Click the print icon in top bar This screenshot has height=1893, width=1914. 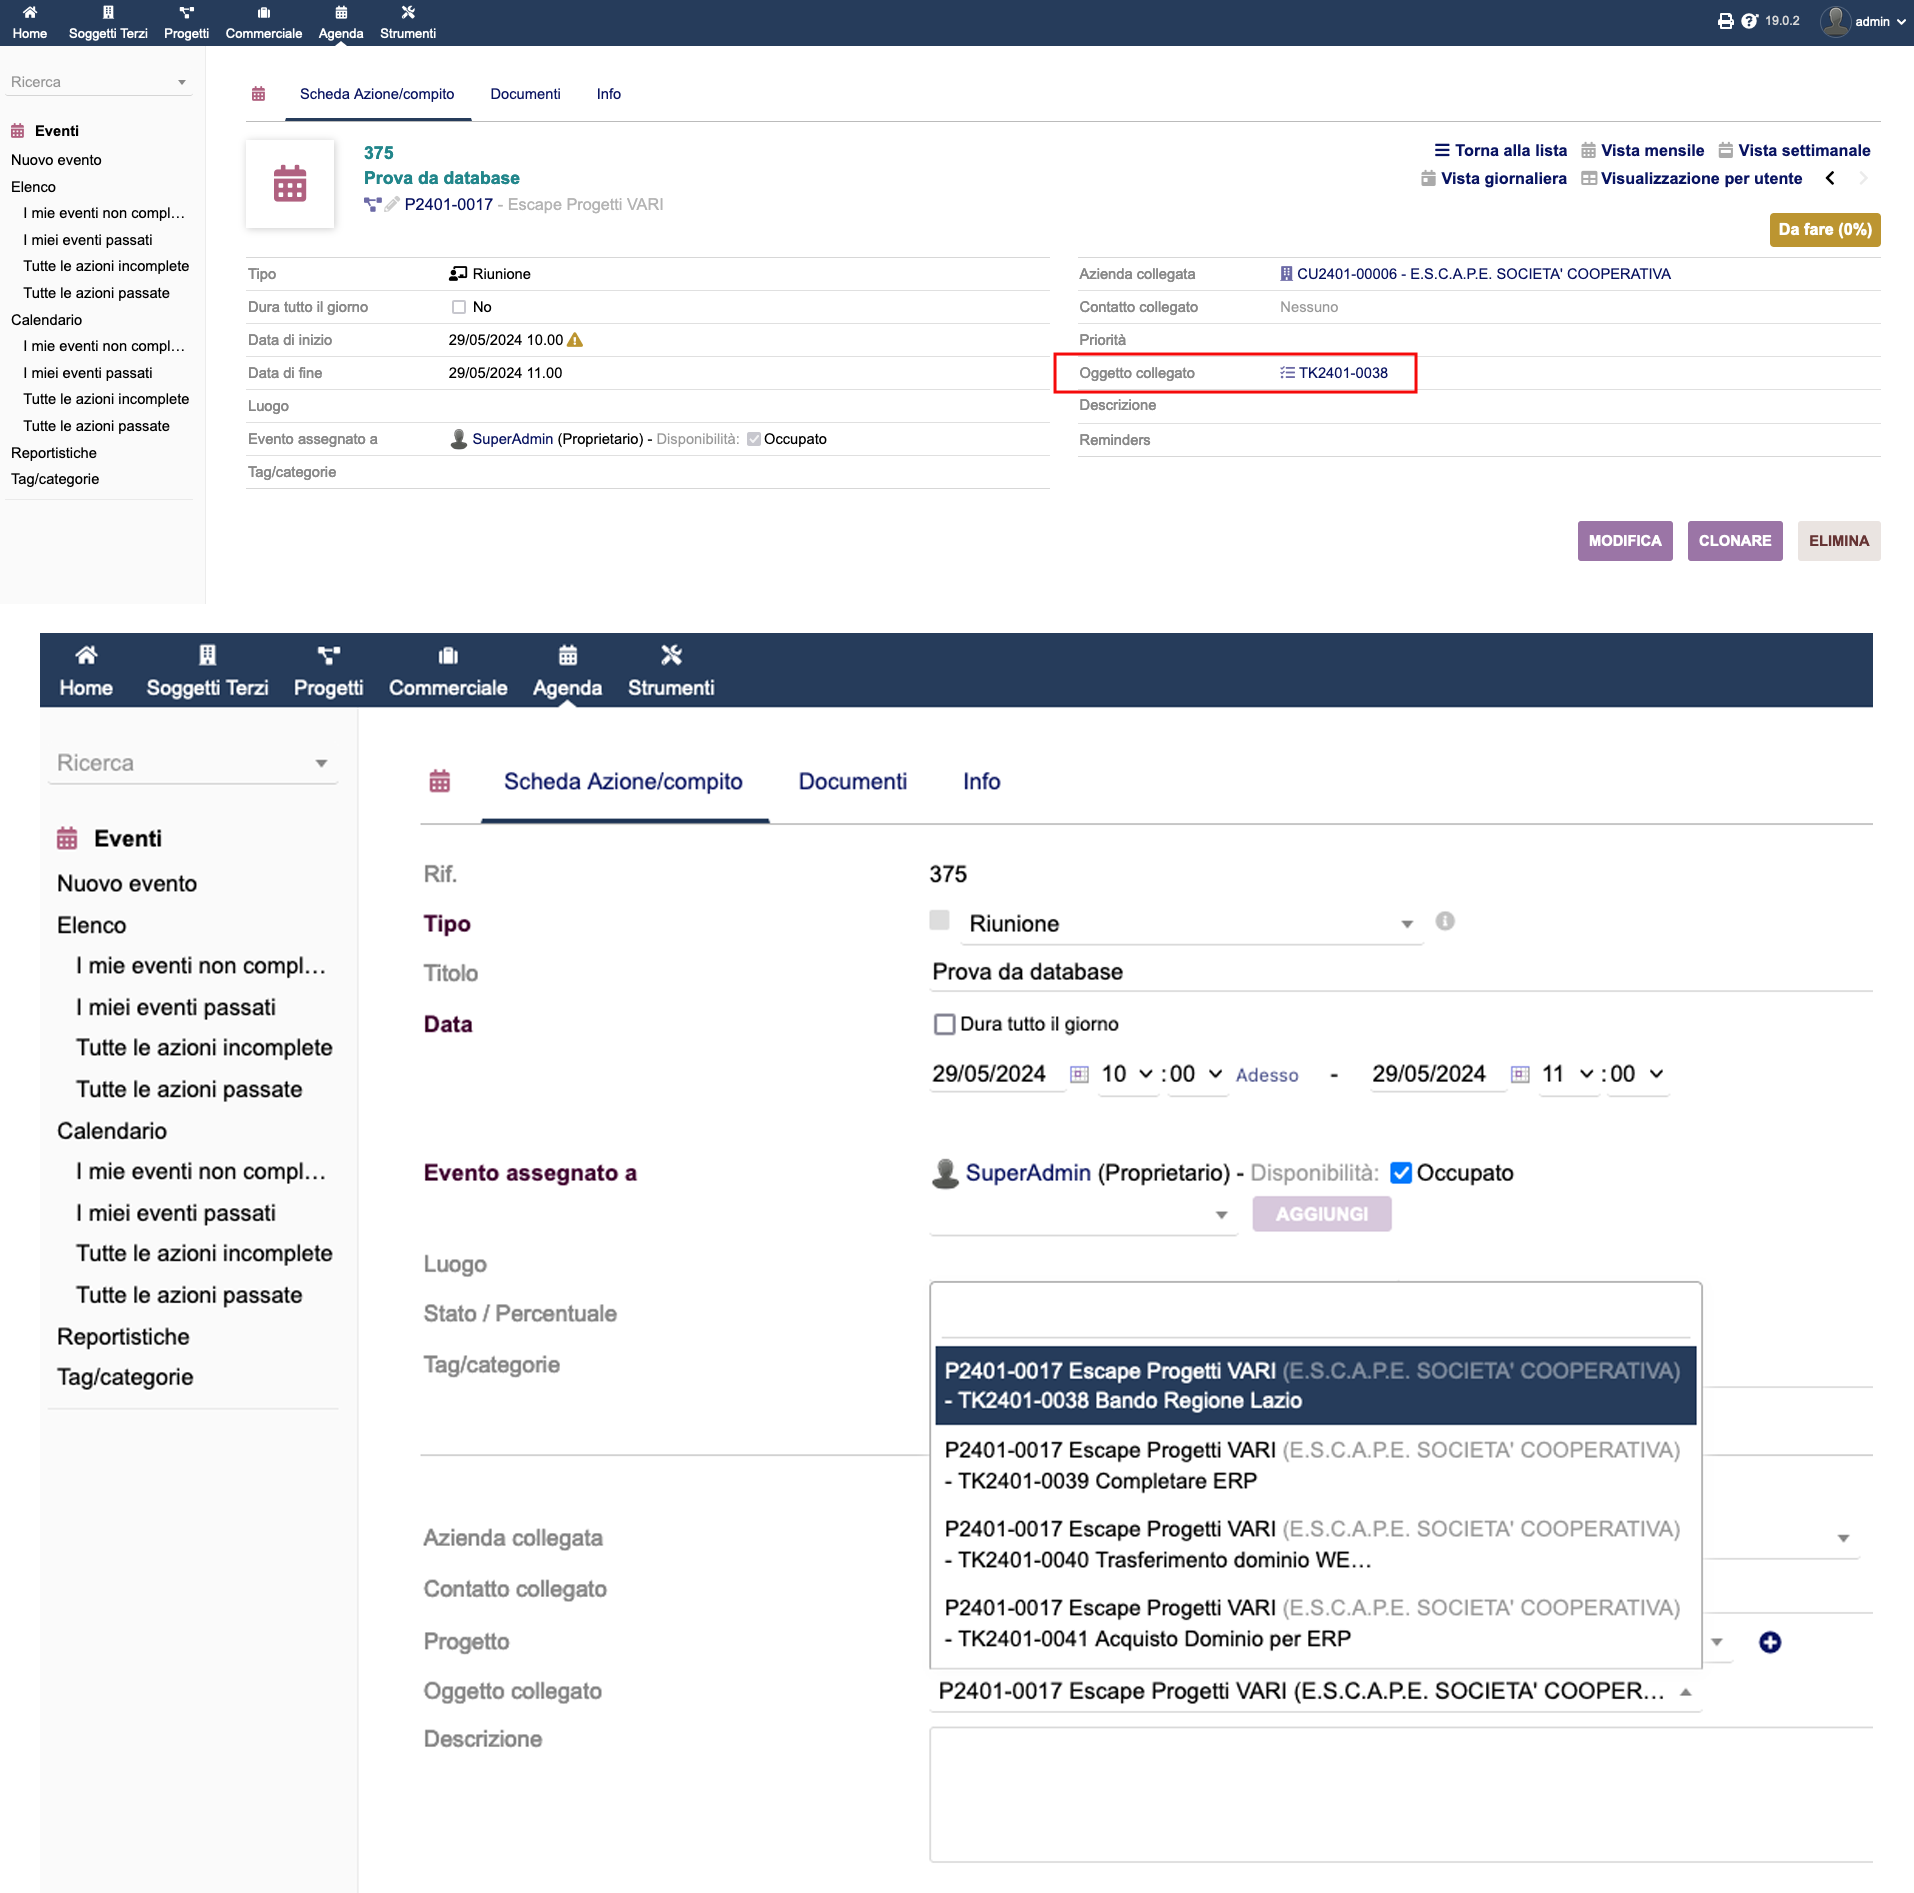(1725, 21)
